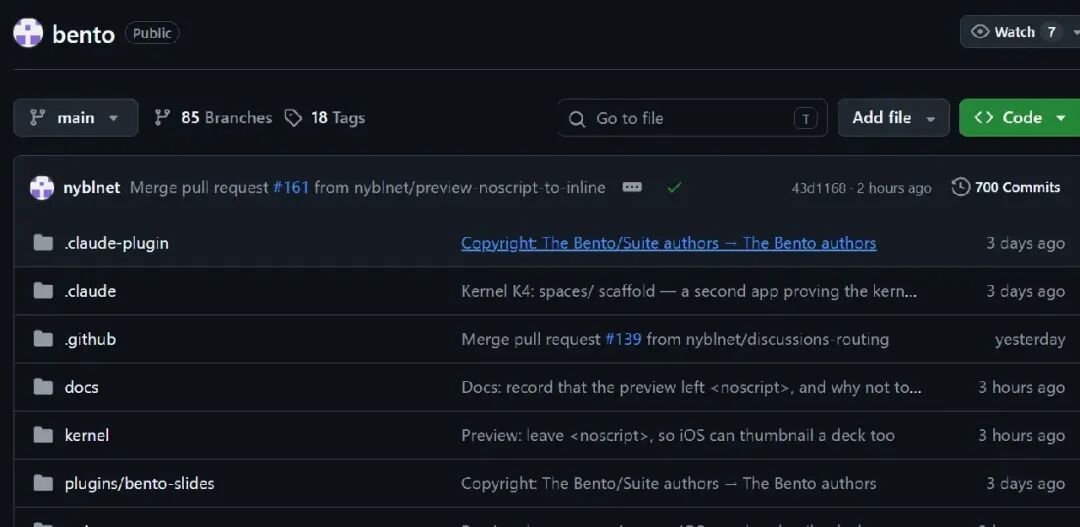
Task: Focus the Go to file search field
Action: tap(692, 118)
